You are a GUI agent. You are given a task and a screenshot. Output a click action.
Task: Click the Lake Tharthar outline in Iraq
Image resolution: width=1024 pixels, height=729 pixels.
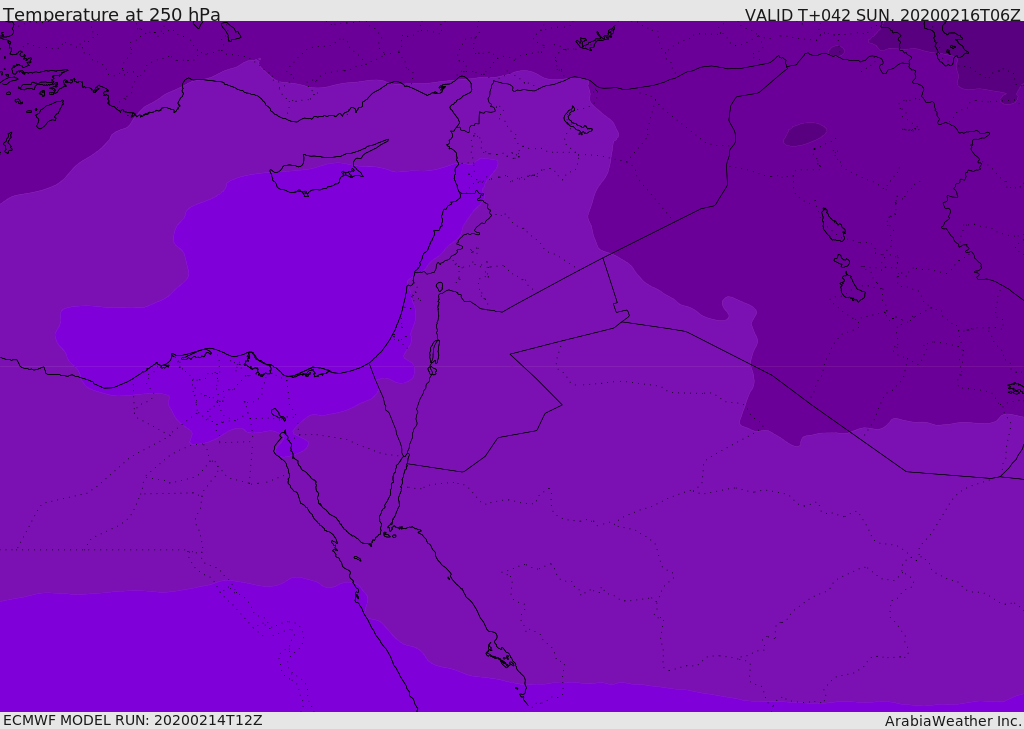pos(832,225)
